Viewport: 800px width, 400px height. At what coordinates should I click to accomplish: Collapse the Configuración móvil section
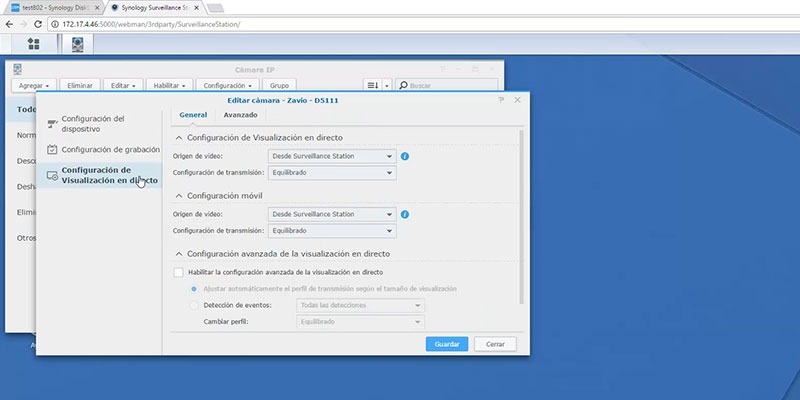tap(179, 196)
